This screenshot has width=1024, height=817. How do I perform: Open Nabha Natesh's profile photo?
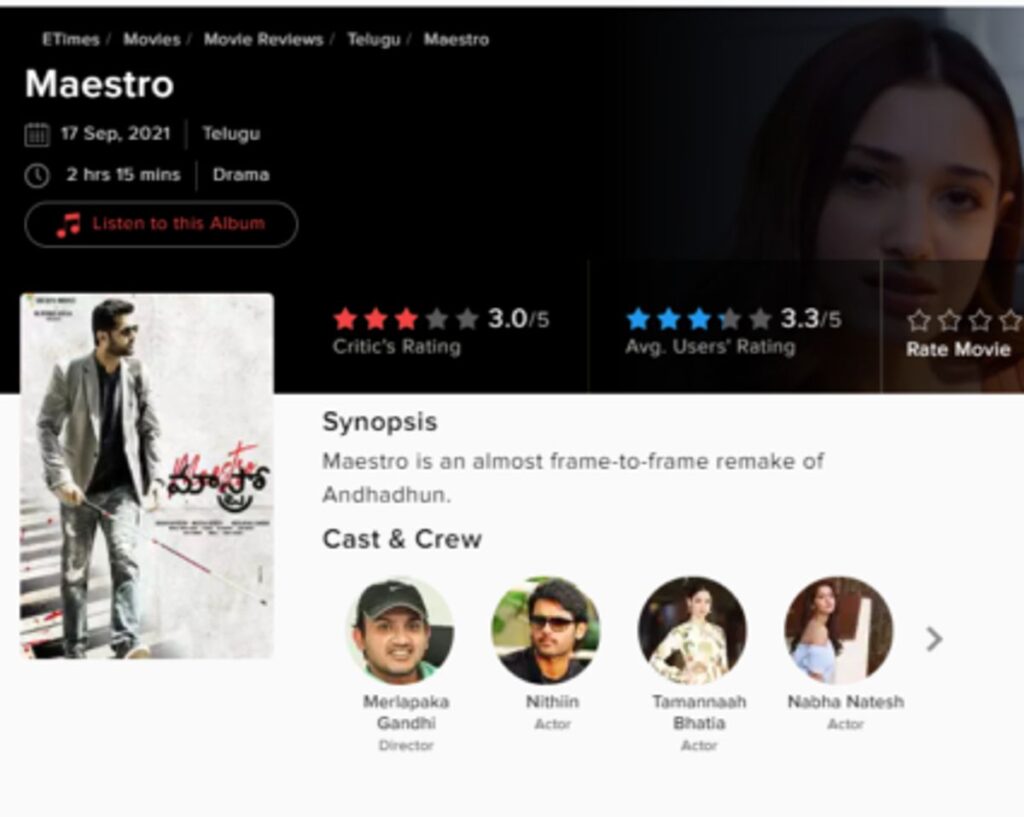click(x=839, y=630)
